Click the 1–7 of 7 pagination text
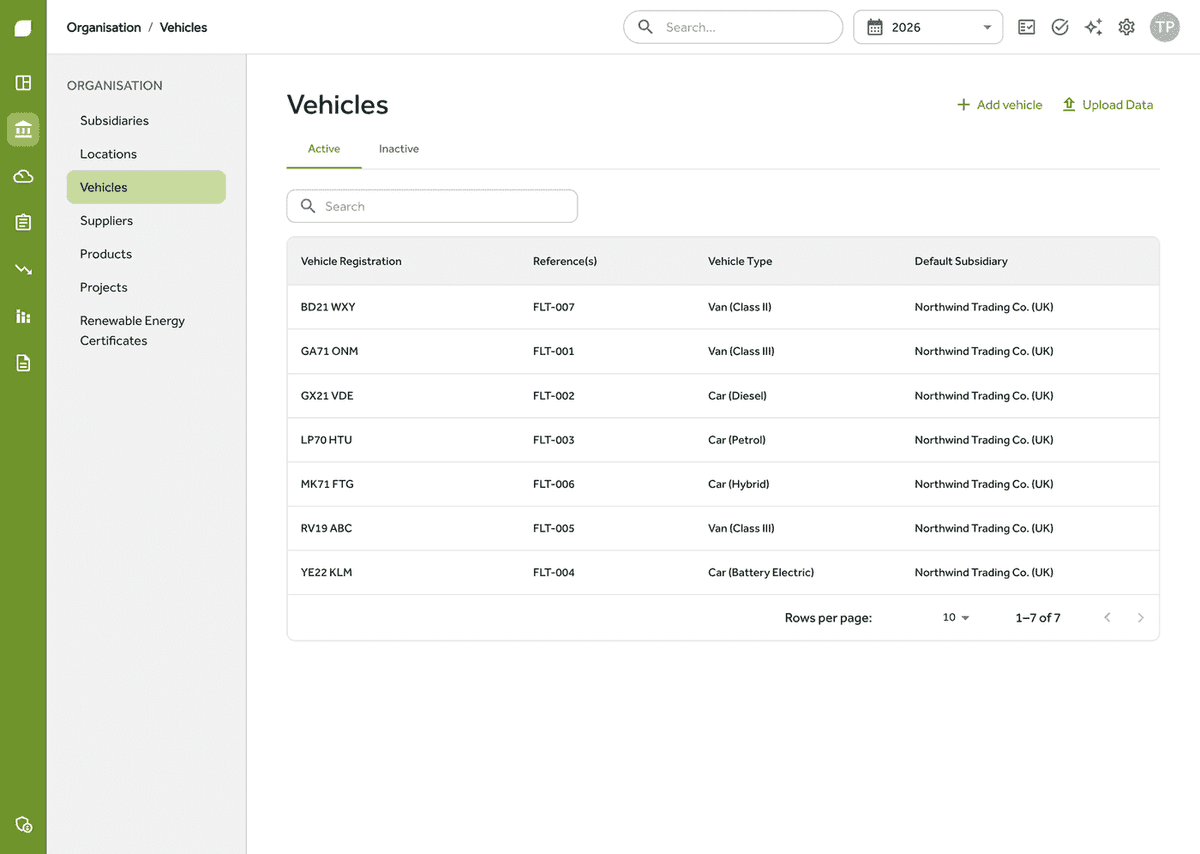This screenshot has width=1200, height=854. 1038,618
